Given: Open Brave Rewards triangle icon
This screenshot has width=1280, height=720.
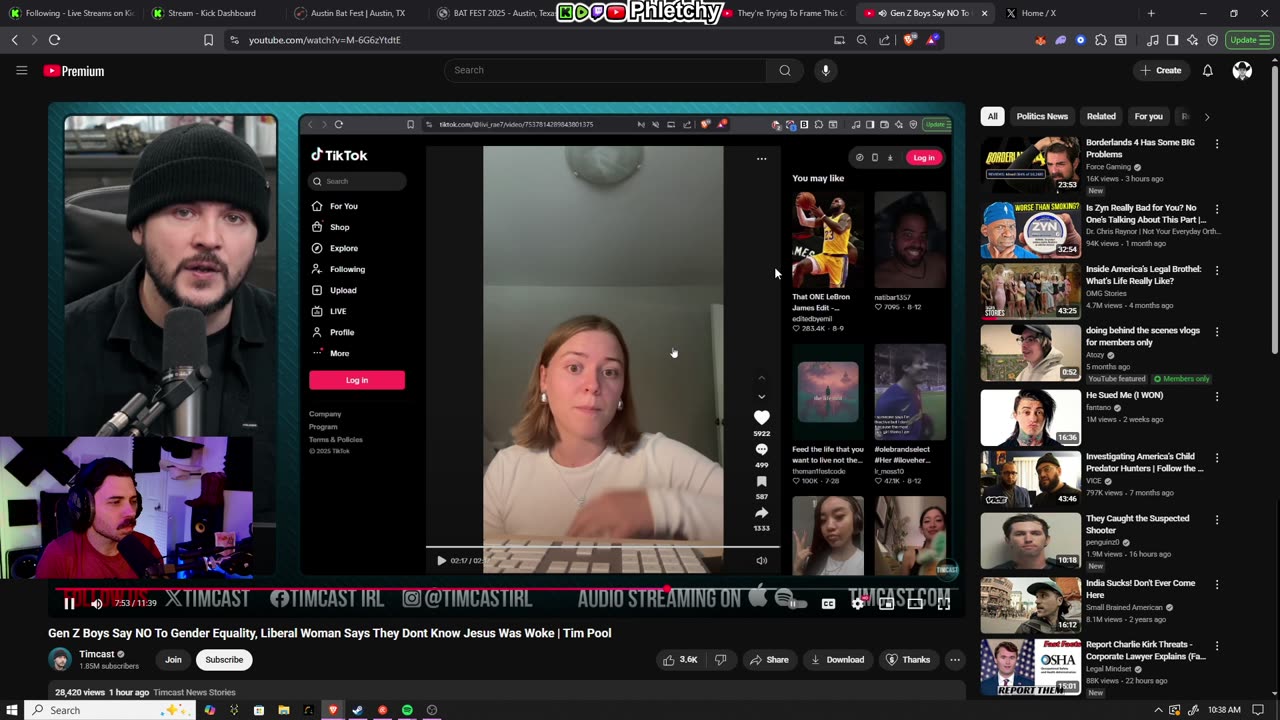Looking at the screenshot, I should [x=932, y=40].
